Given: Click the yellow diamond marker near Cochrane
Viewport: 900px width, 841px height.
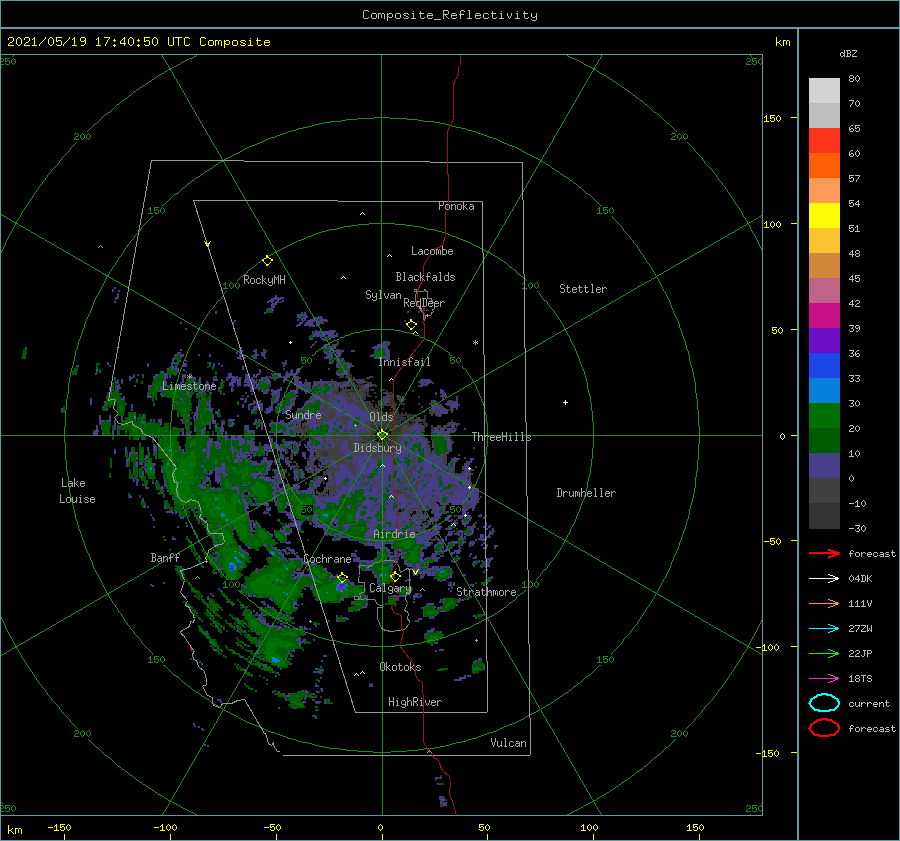Looking at the screenshot, I should (342, 578).
